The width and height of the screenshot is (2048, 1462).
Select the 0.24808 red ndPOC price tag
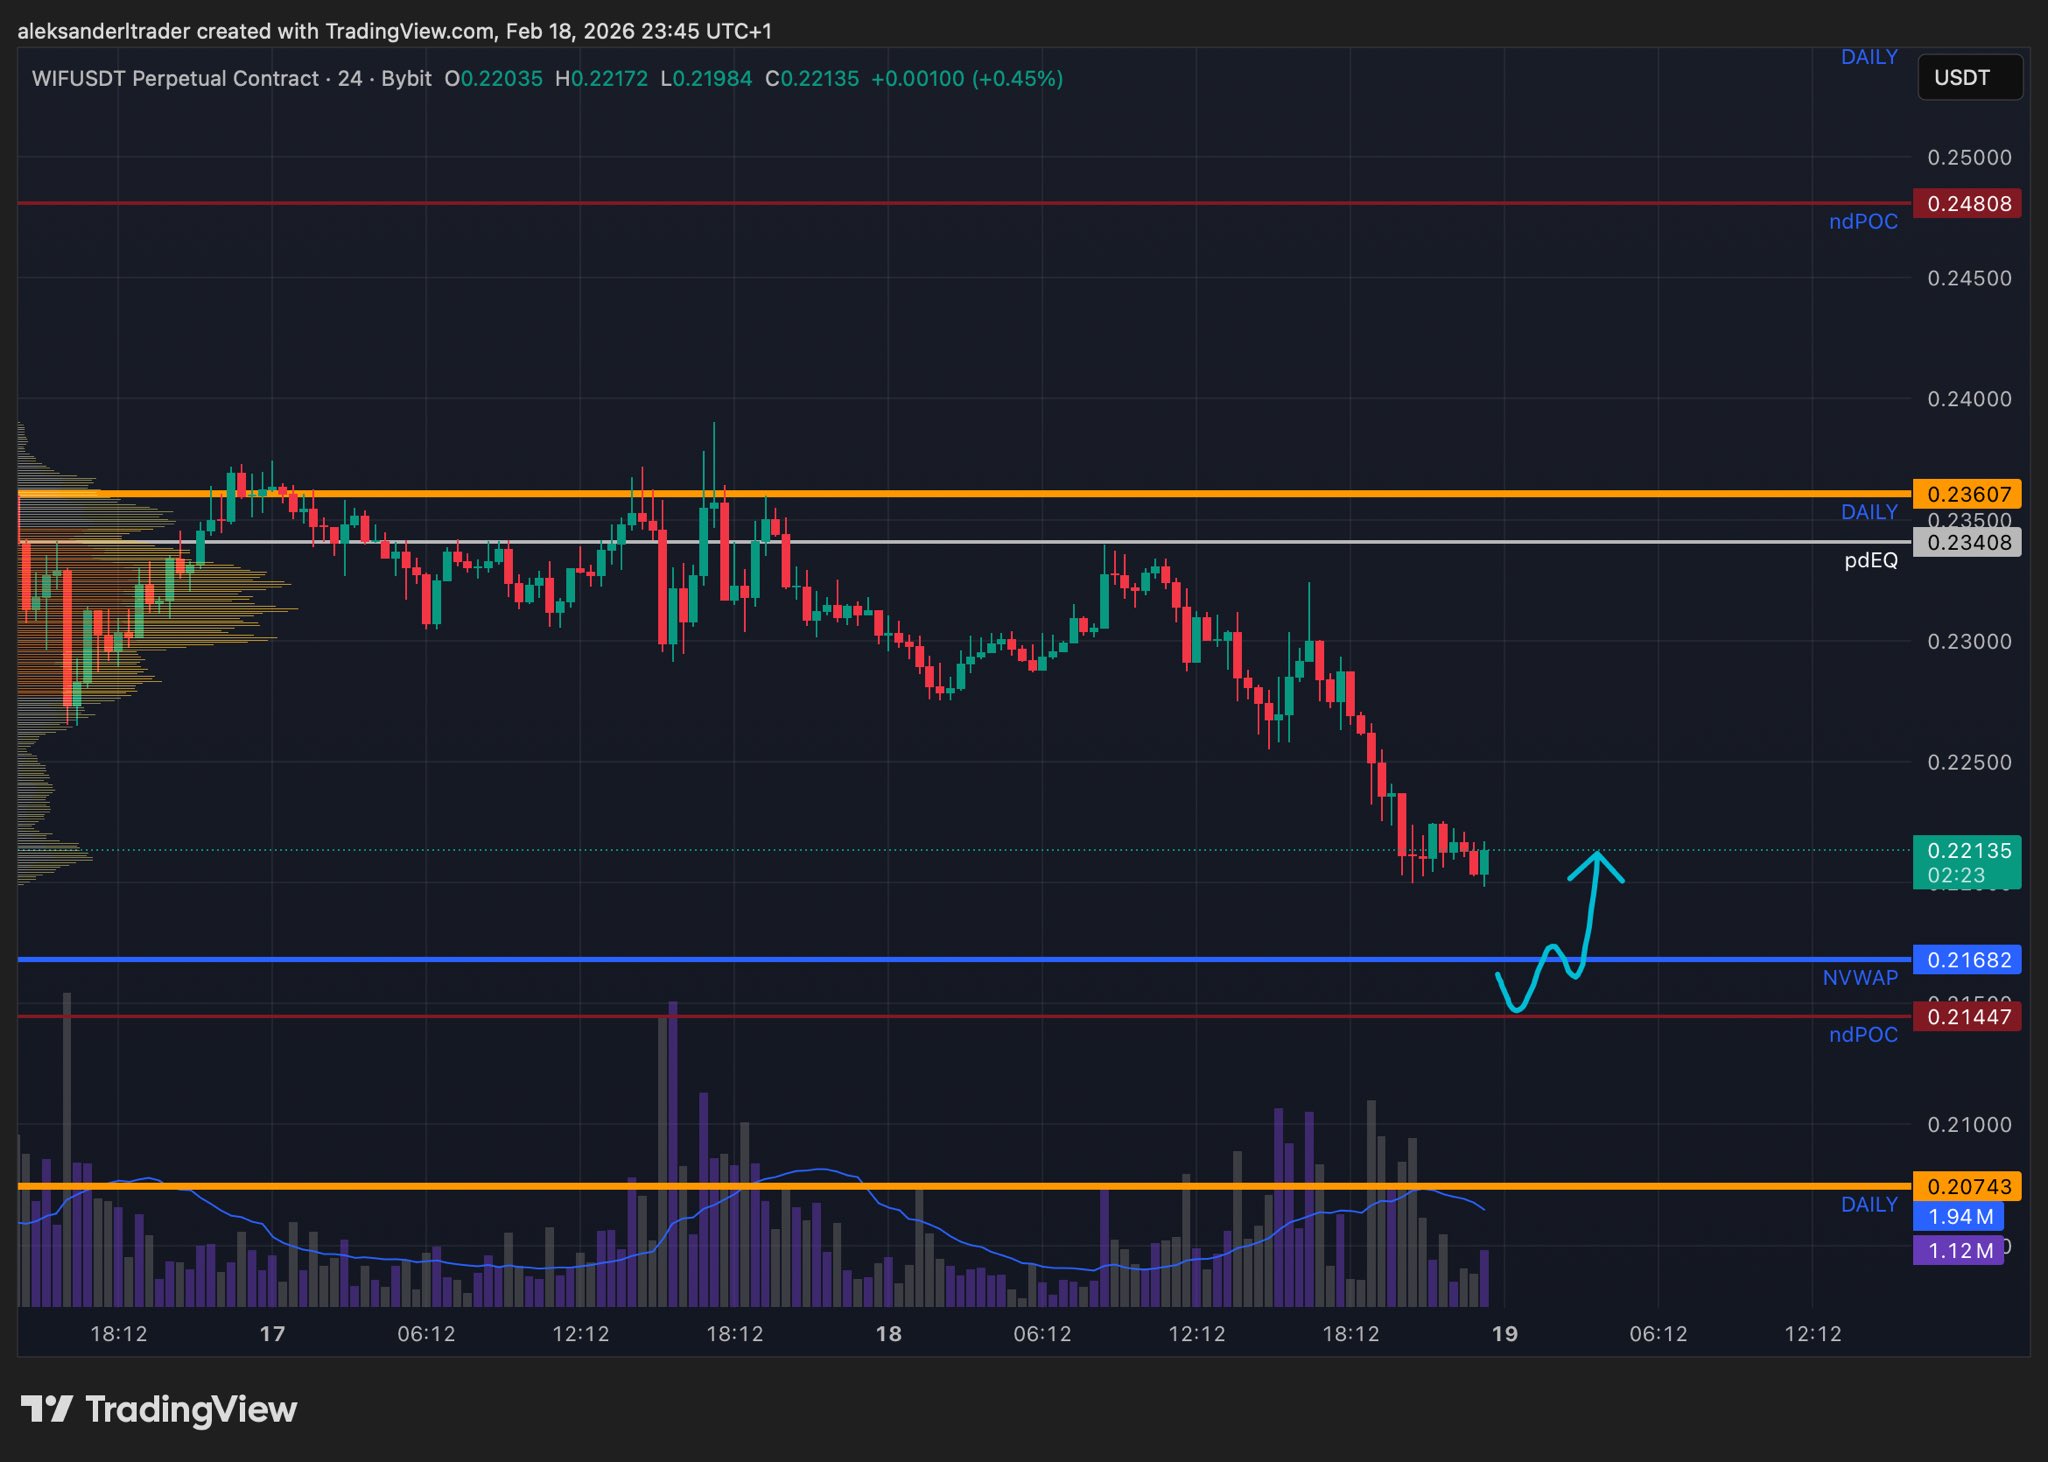(x=1967, y=204)
